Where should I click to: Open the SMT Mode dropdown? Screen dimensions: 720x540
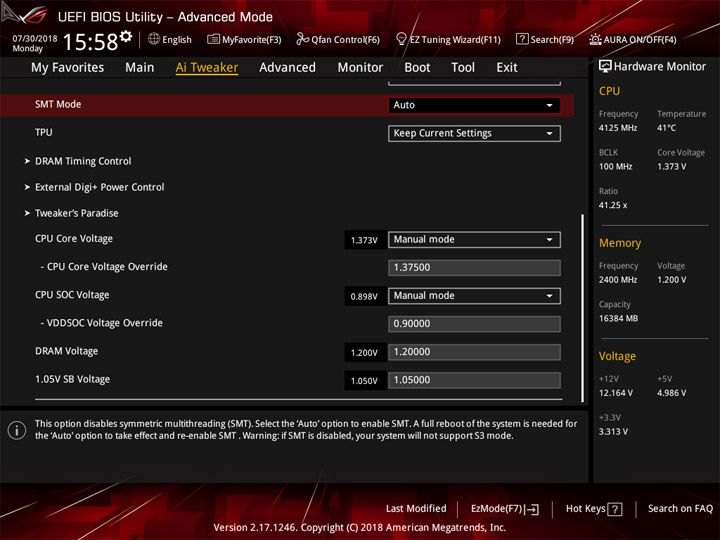474,105
